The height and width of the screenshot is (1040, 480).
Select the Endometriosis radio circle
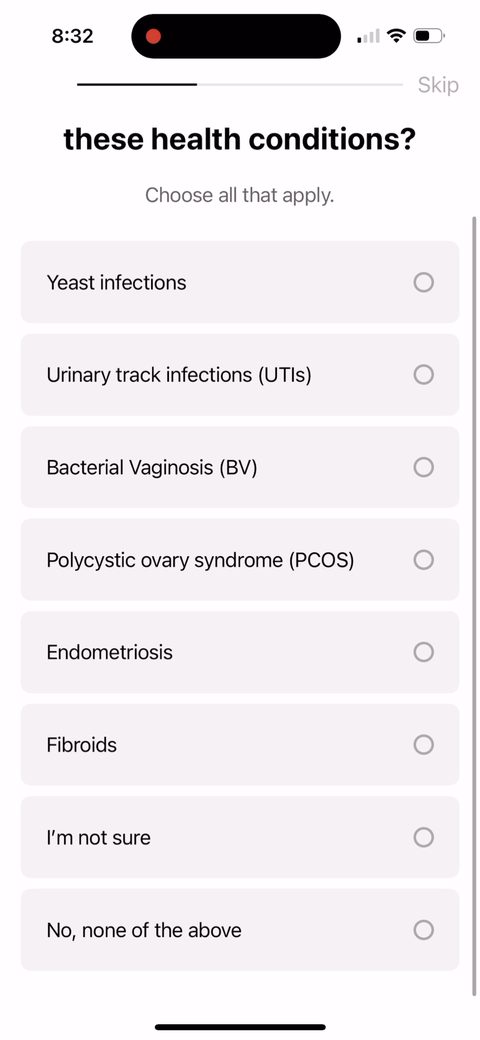(424, 652)
